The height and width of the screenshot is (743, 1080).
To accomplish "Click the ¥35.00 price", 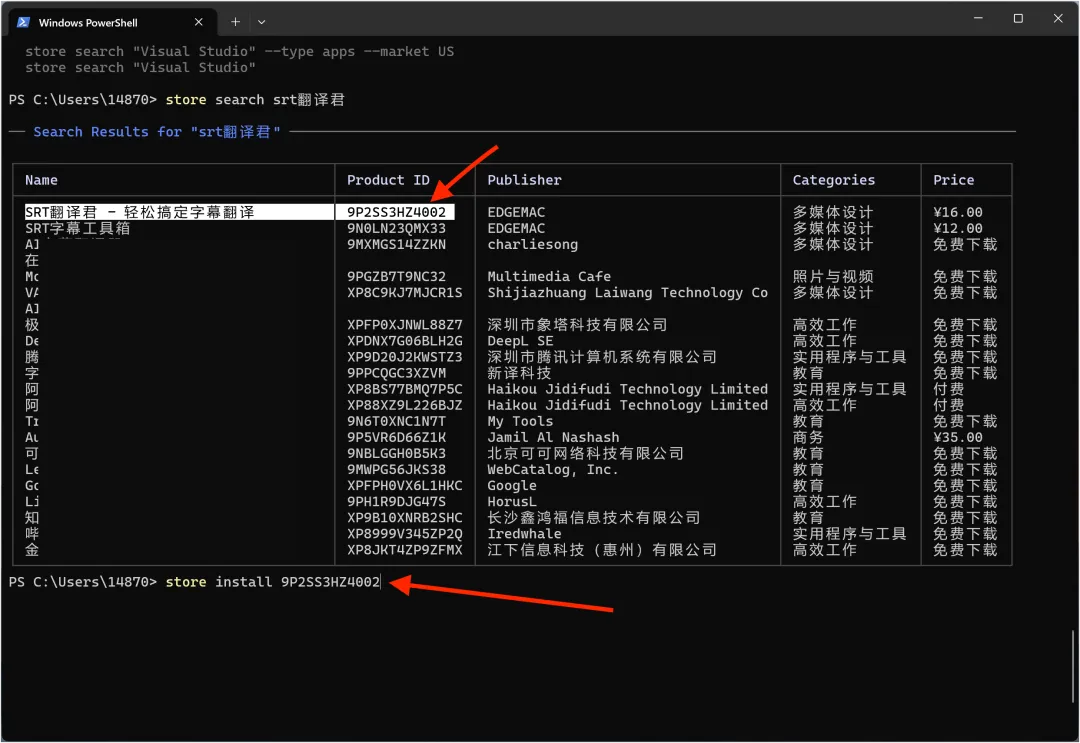I will tap(957, 437).
